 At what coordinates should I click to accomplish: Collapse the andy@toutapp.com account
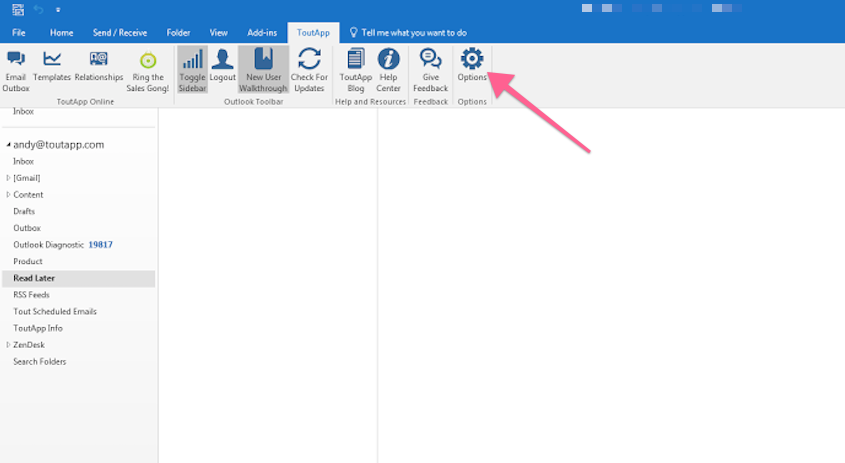(x=8, y=145)
